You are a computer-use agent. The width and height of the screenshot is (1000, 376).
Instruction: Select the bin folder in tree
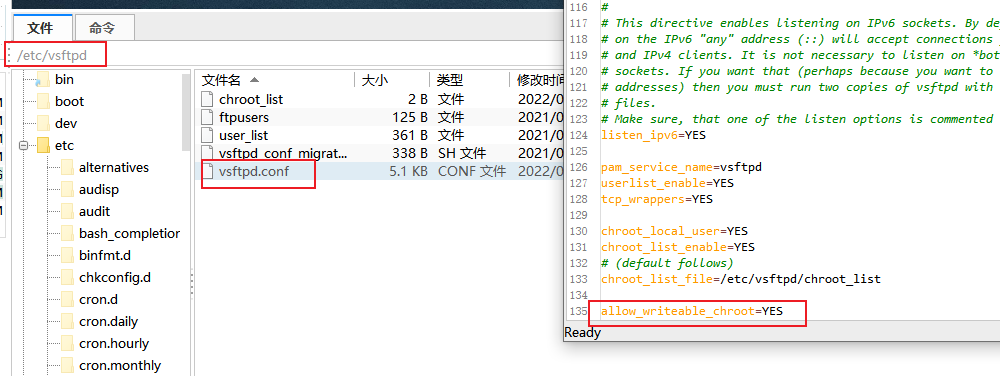point(64,80)
